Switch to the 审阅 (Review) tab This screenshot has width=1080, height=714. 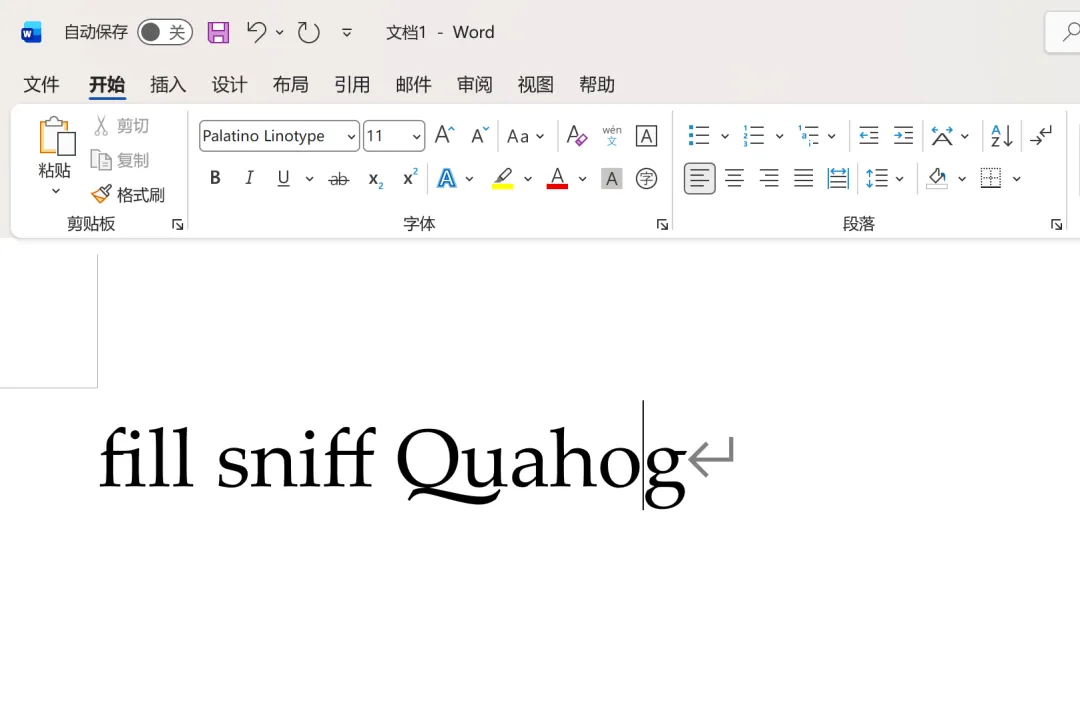click(475, 85)
